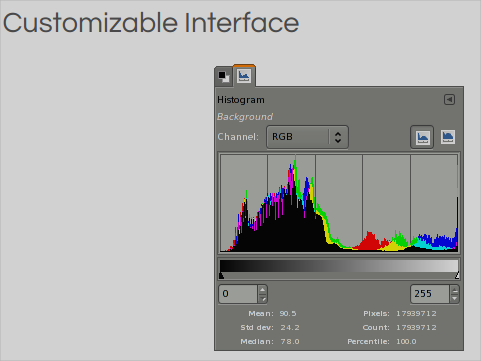Click the white point slider handle
Viewport: 481px width, 361px height.
457,275
